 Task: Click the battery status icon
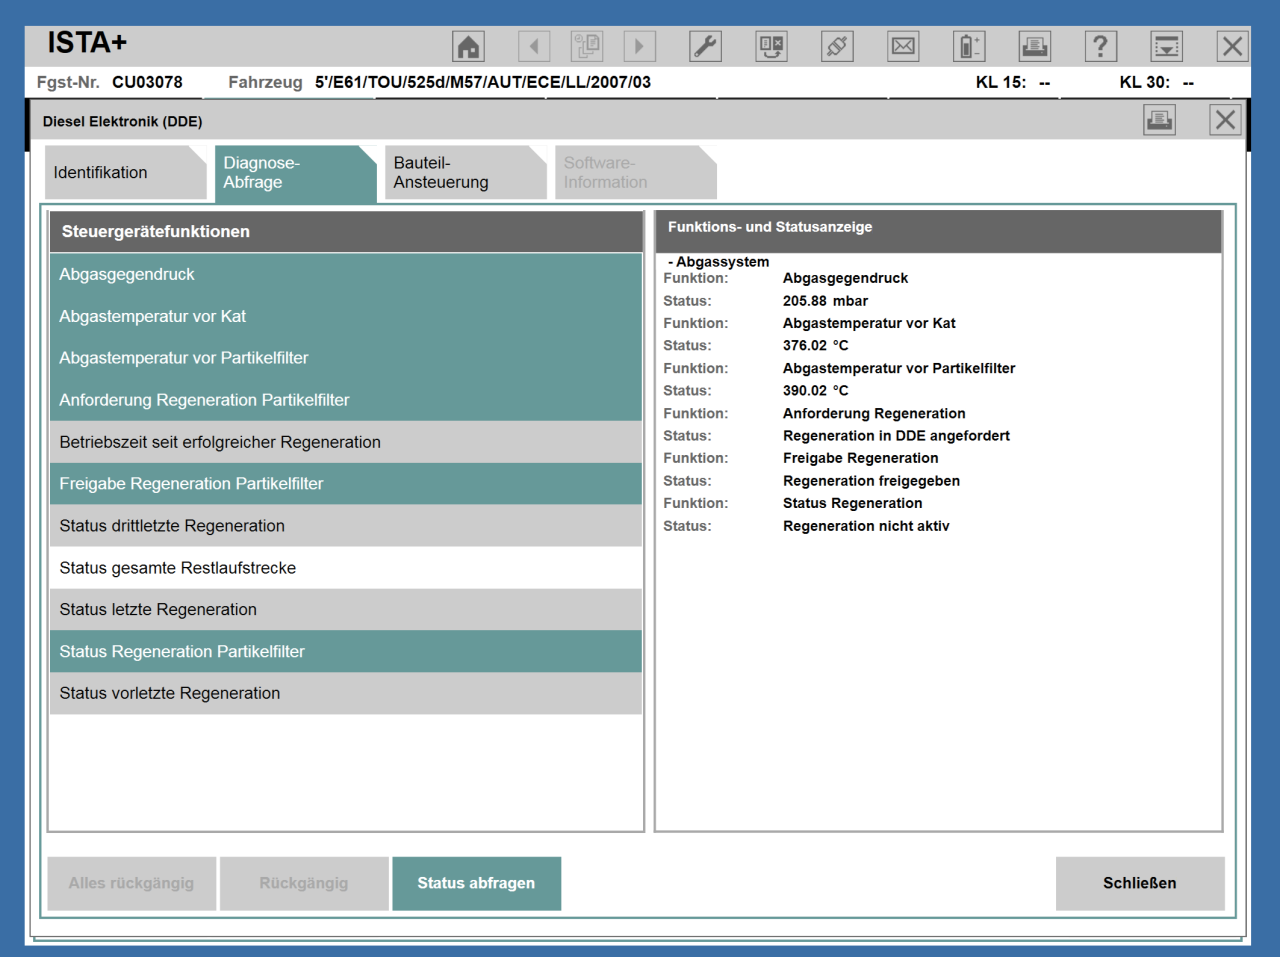coord(969,46)
